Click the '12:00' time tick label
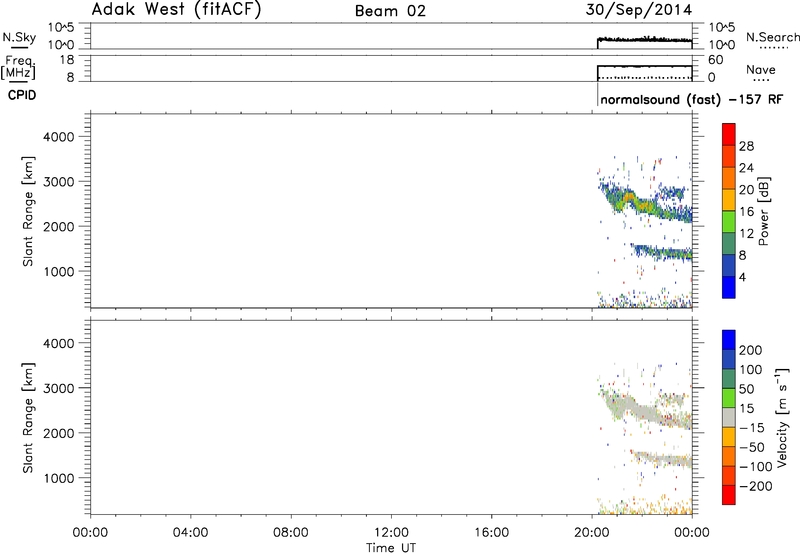This screenshot has width=800, height=554. click(x=391, y=533)
